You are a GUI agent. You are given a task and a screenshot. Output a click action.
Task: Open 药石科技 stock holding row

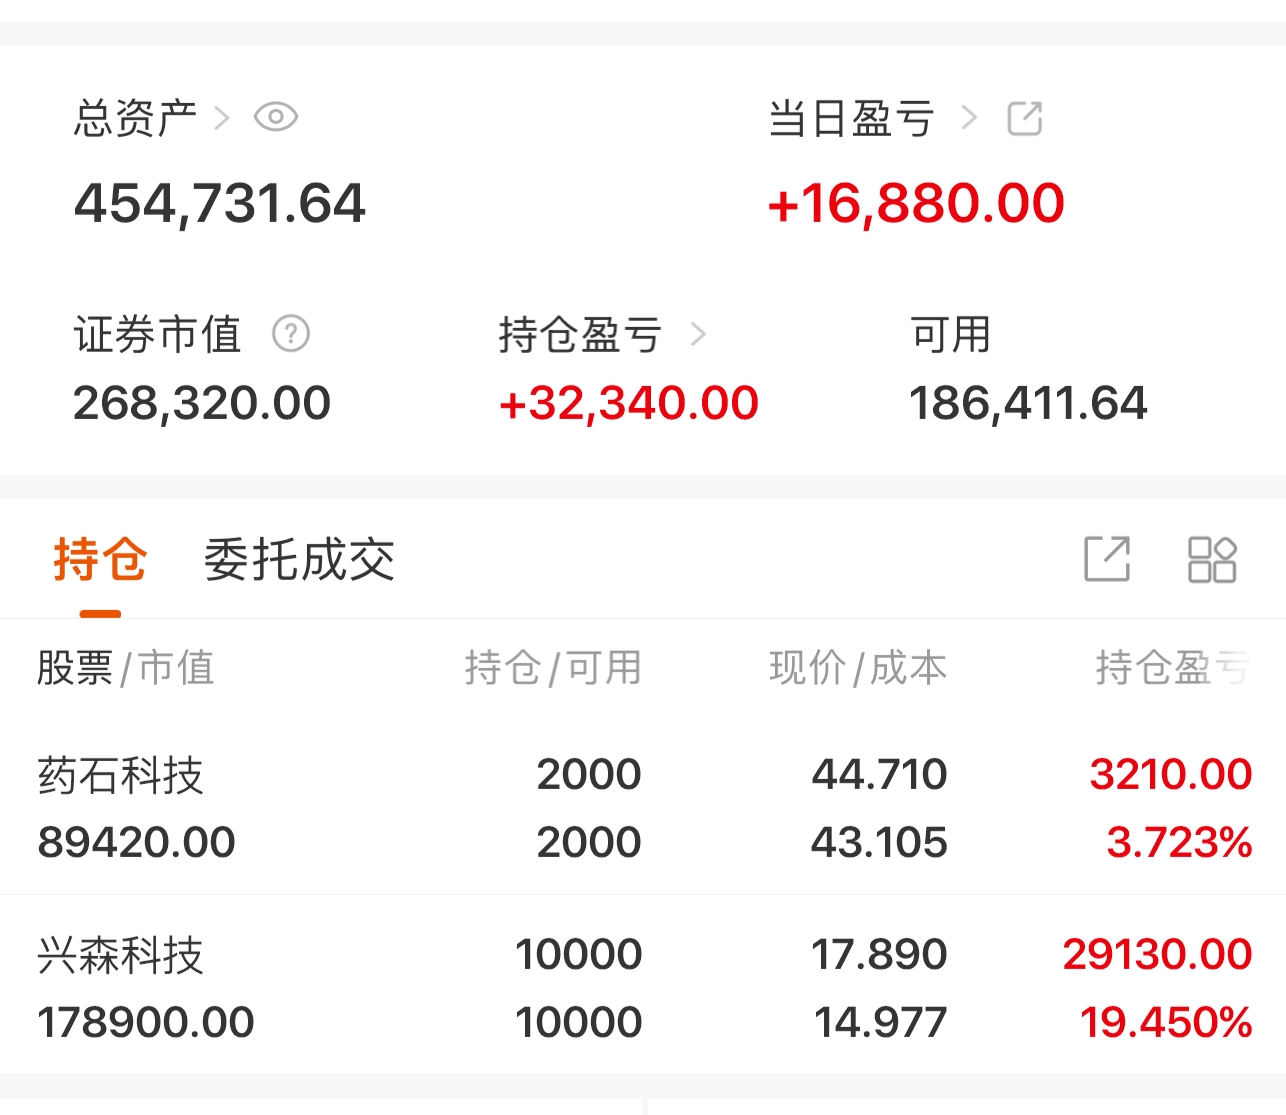643,807
